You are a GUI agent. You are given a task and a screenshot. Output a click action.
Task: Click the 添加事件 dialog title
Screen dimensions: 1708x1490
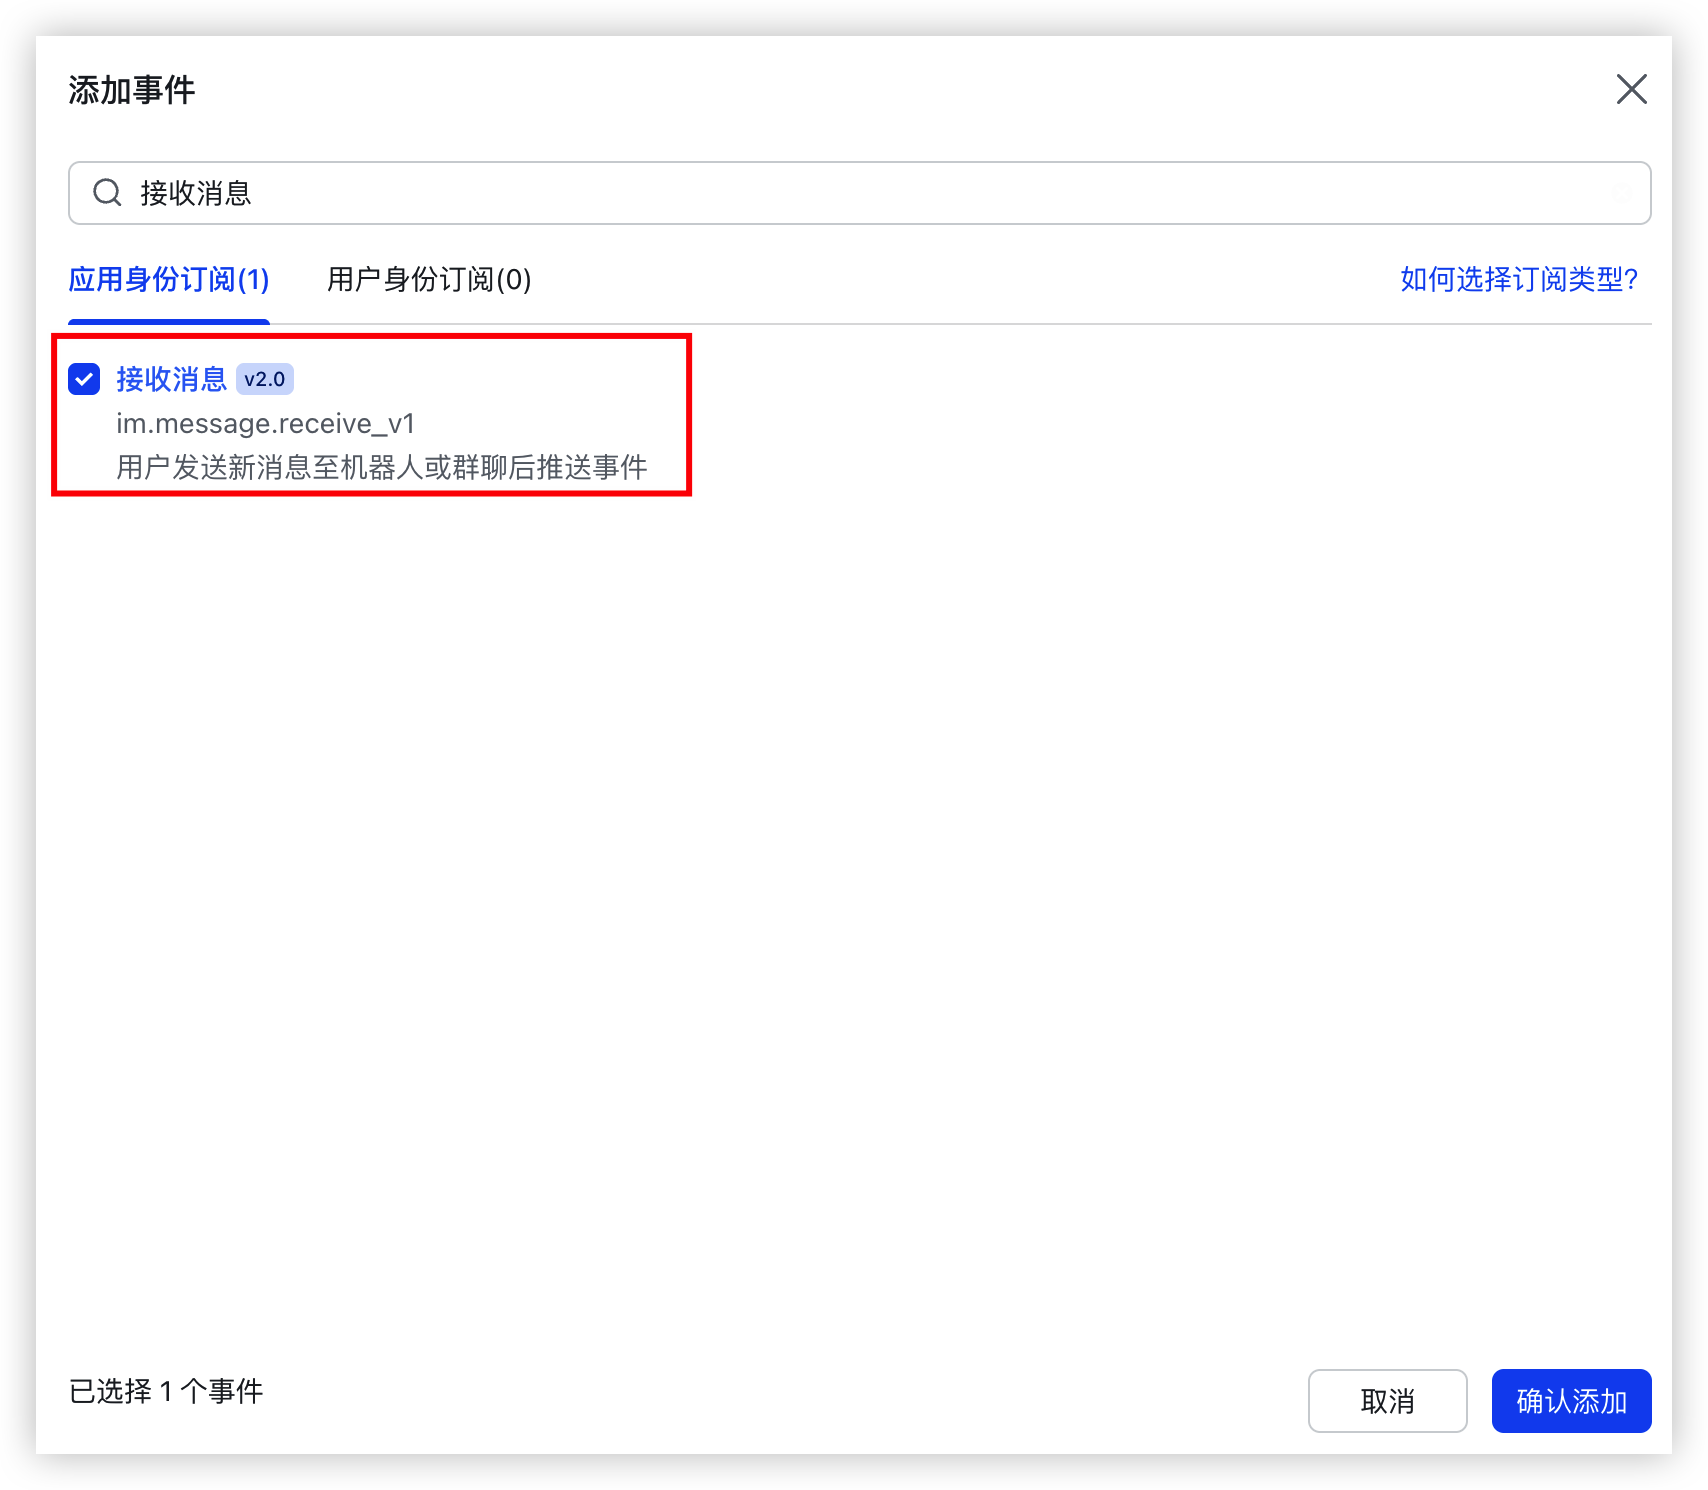pyautogui.click(x=132, y=90)
